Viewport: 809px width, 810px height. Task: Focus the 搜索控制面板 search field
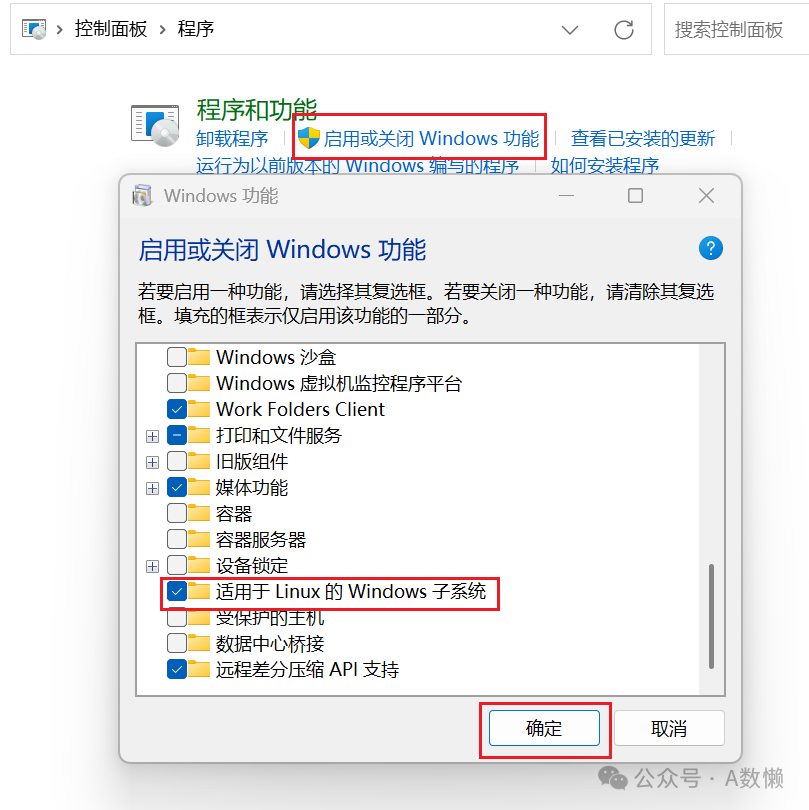pyautogui.click(x=736, y=29)
